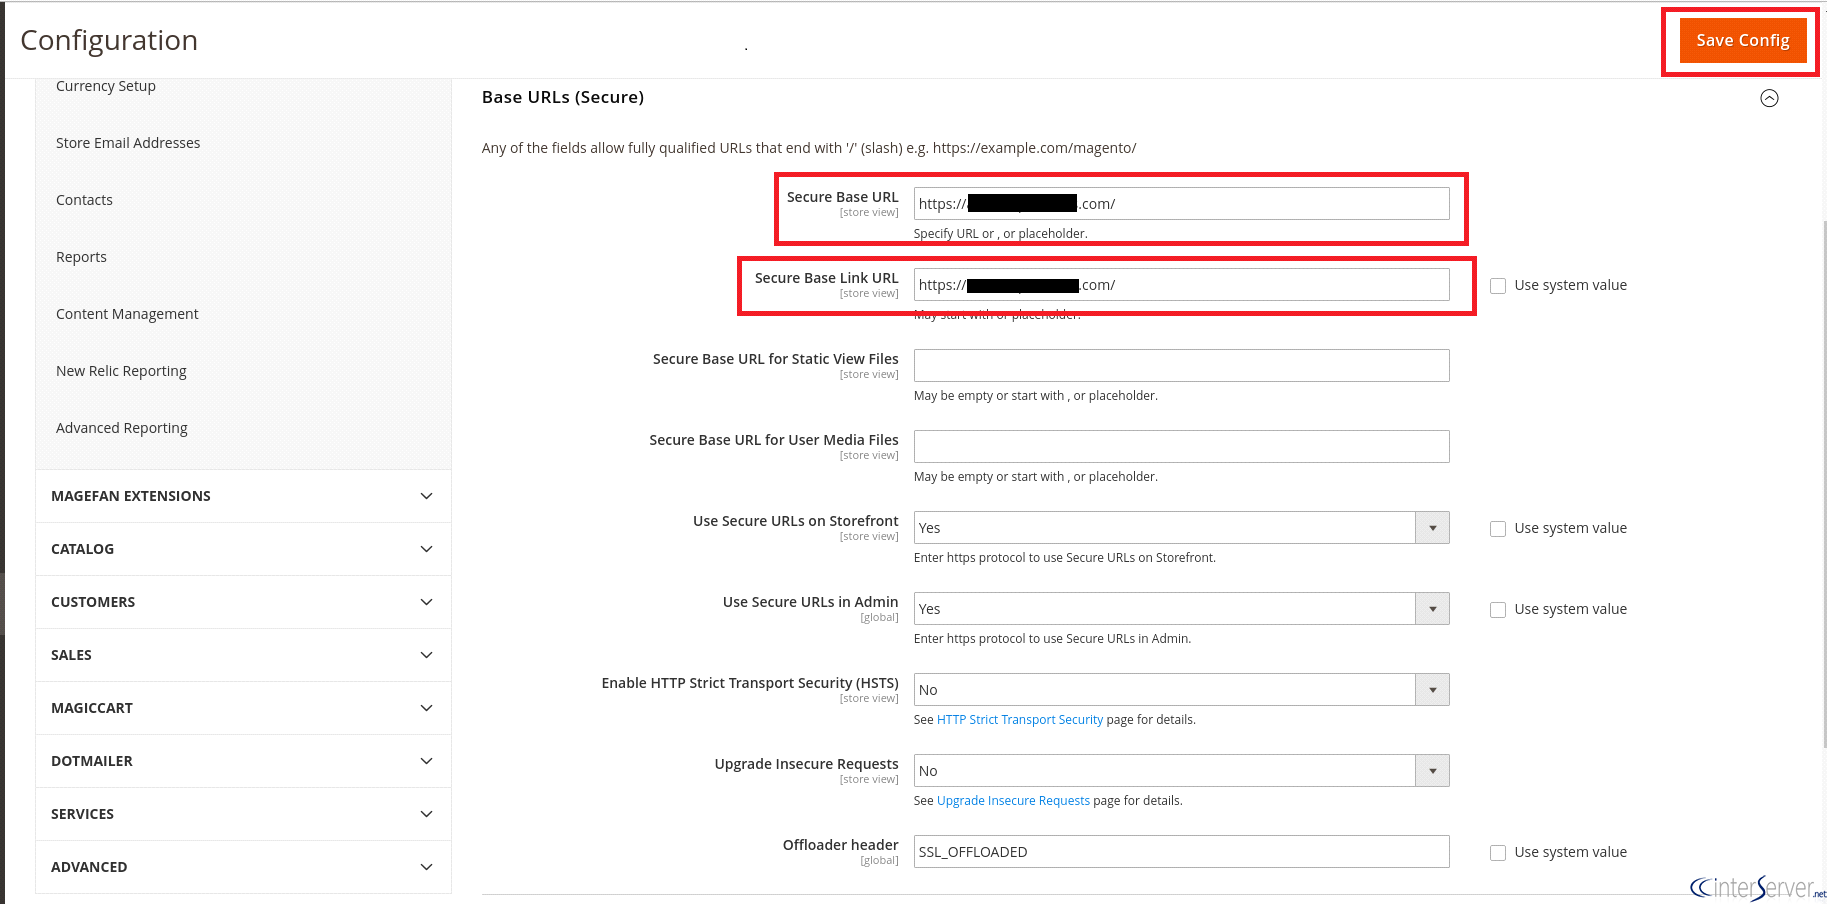Select Store Email Addresses in sidebar
This screenshot has width=1827, height=904.
(128, 142)
